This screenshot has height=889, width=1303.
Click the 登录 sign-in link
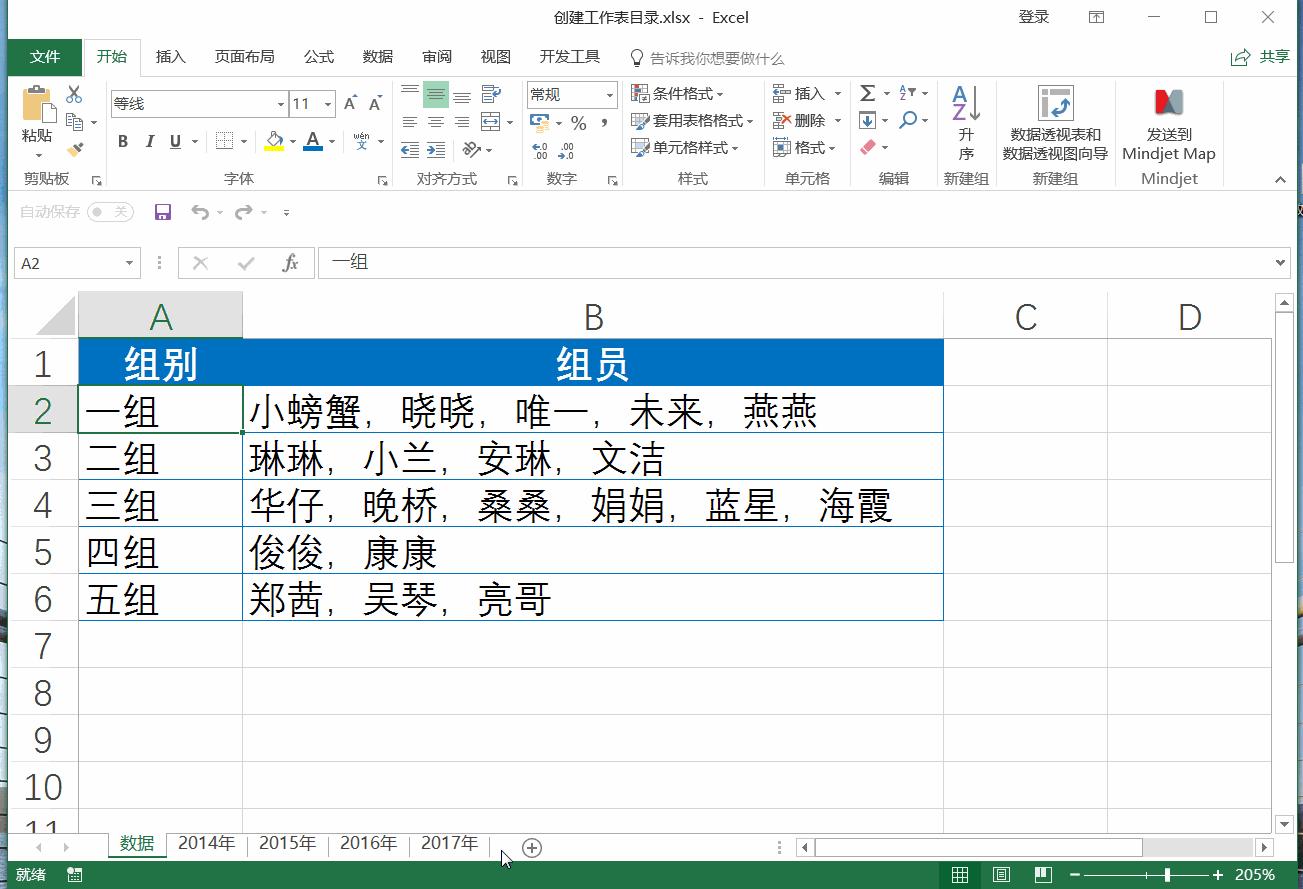[1033, 17]
